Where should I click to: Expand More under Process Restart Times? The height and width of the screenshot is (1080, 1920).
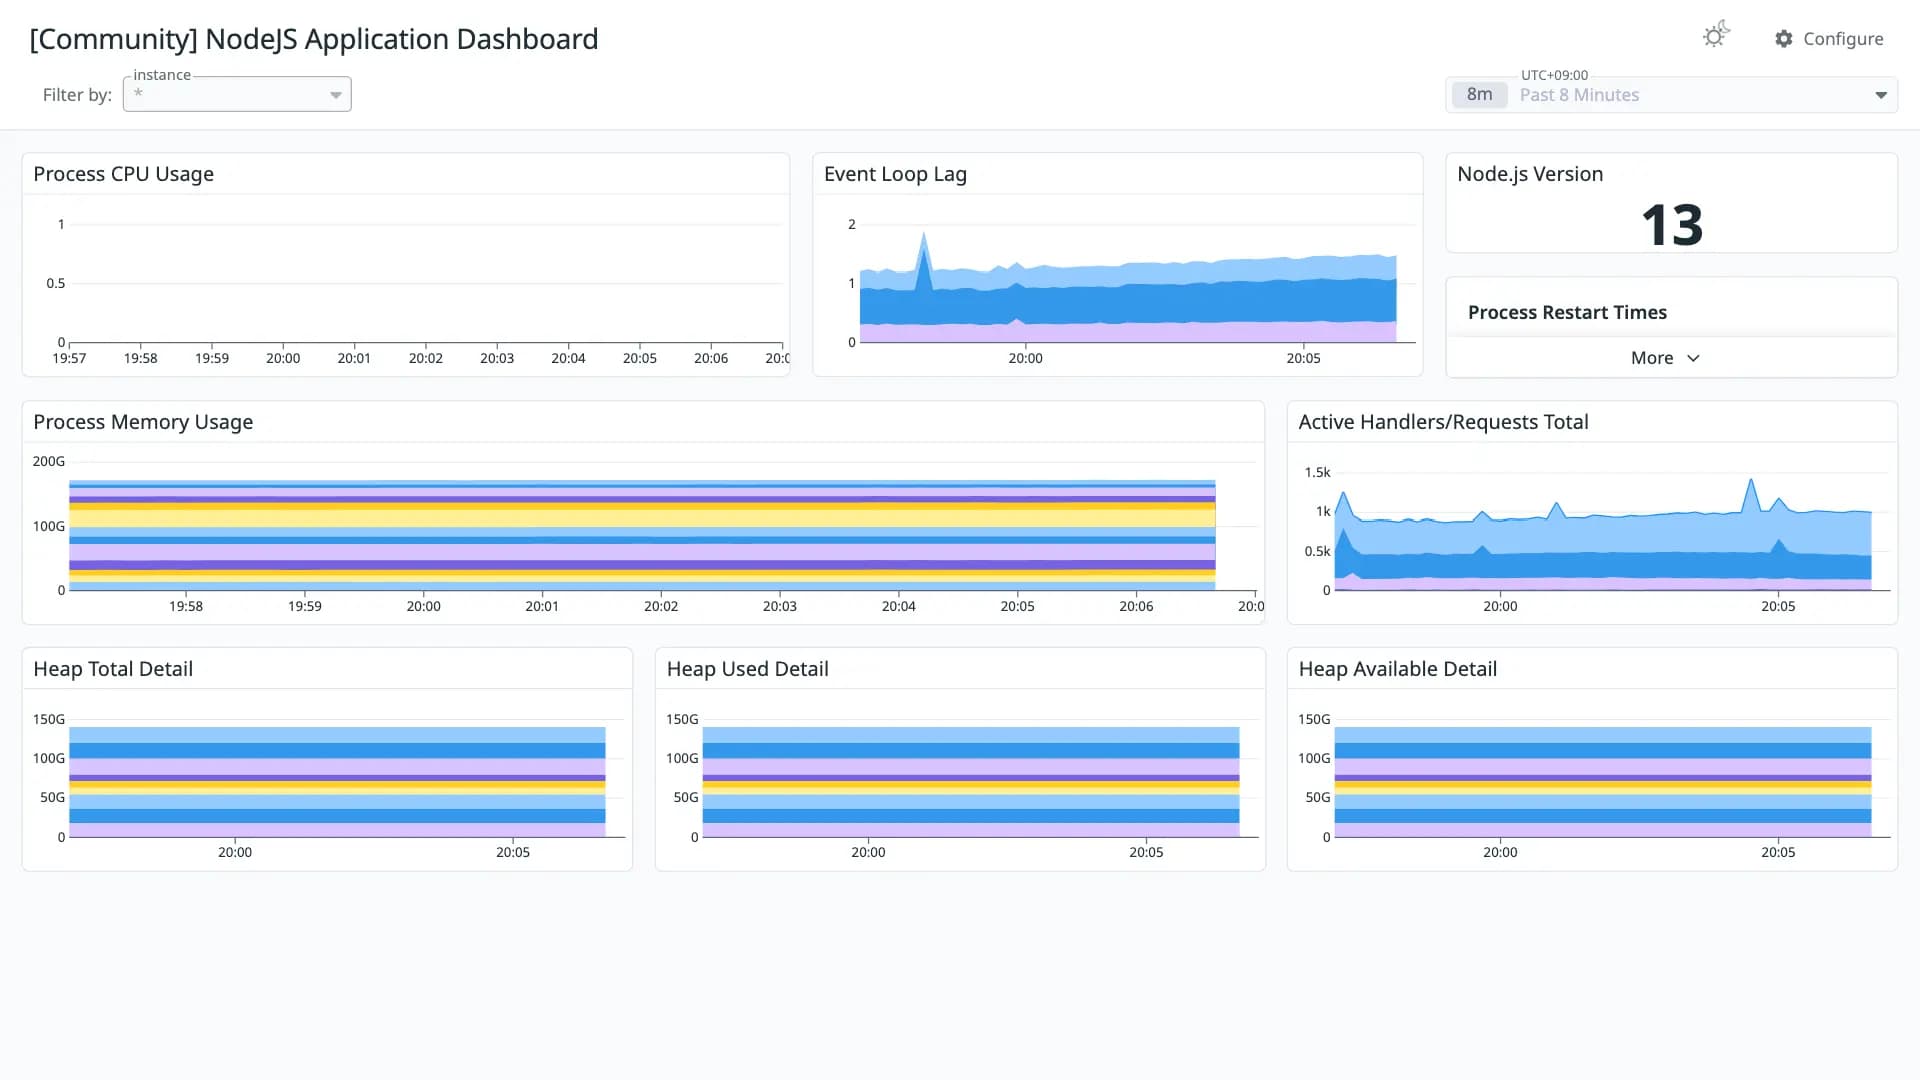click(1665, 358)
